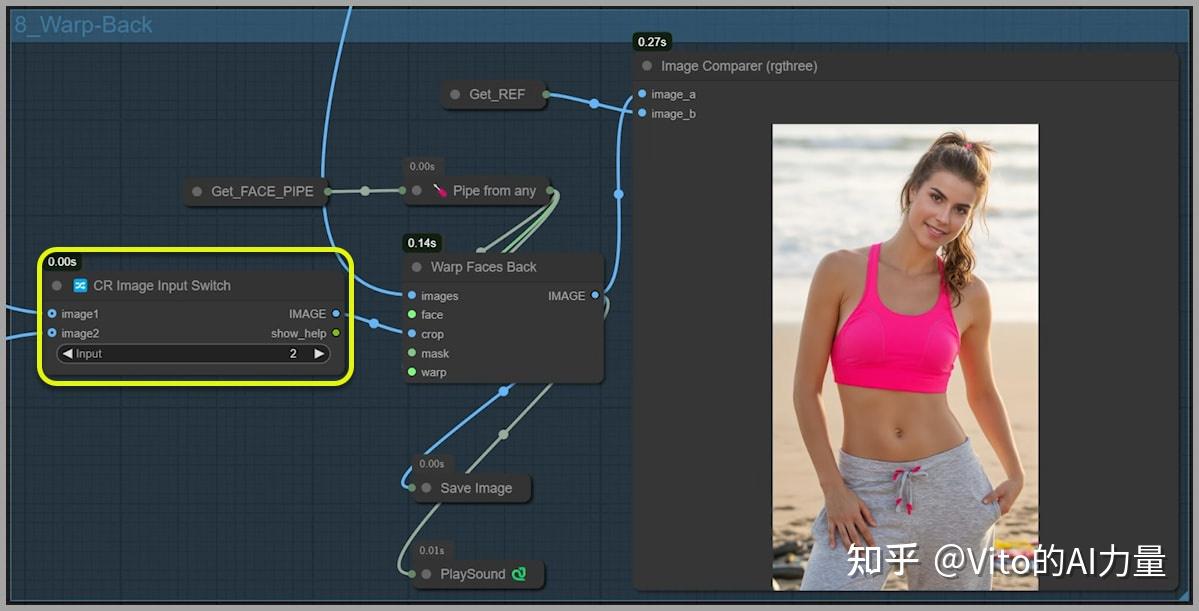Screen dimensions: 1199x611
Task: Click the right arrow to increase the Input value
Action: 319,353
